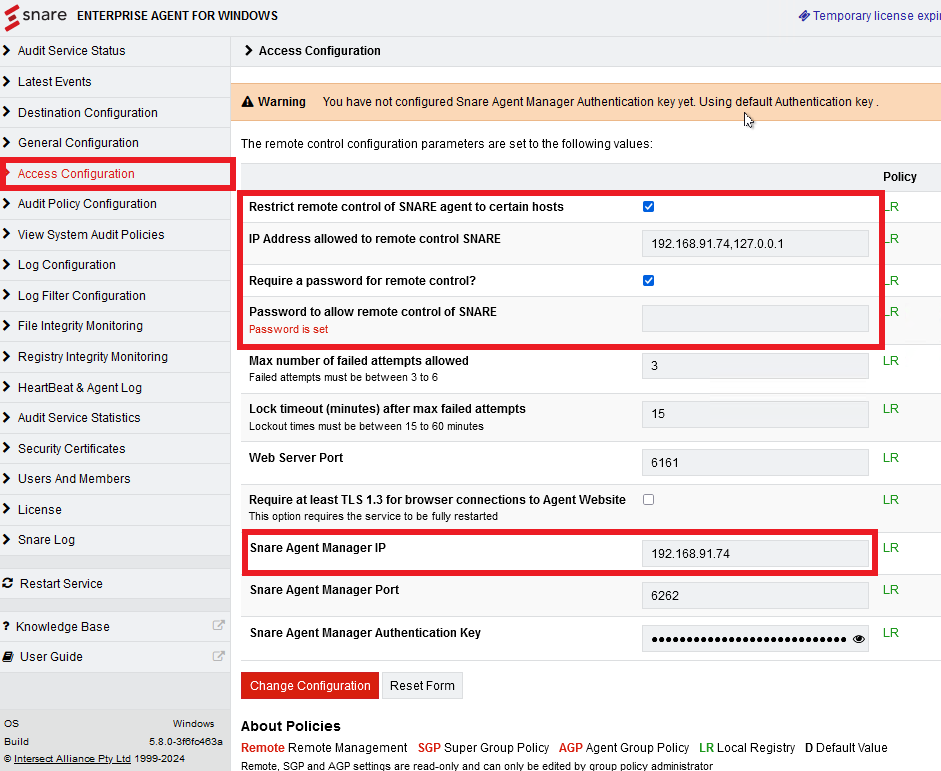Screen dimensions: 941x771
Task: Click the Lock timeout minutes field
Action: [755, 414]
